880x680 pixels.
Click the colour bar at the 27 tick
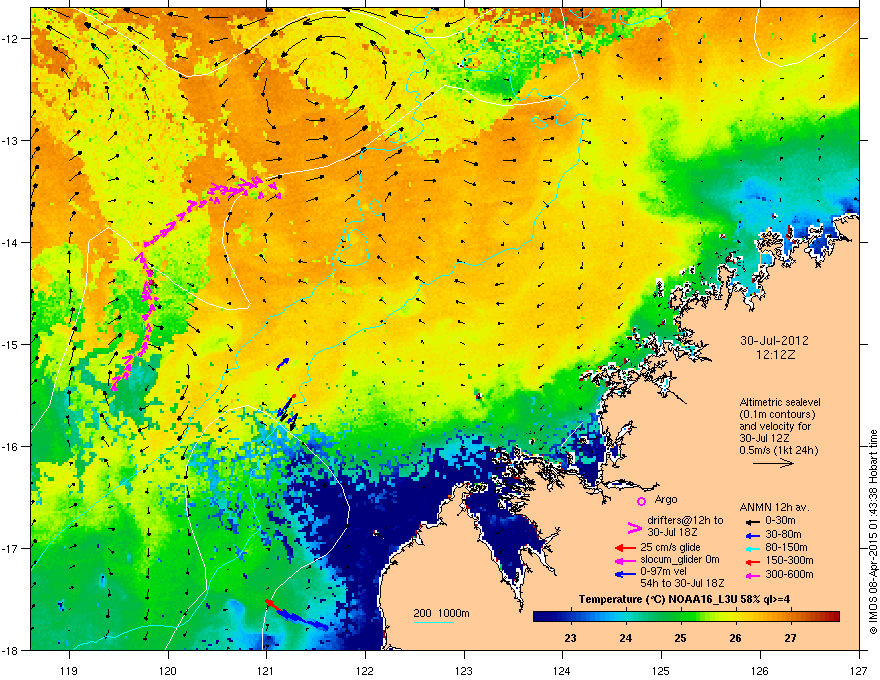point(790,617)
